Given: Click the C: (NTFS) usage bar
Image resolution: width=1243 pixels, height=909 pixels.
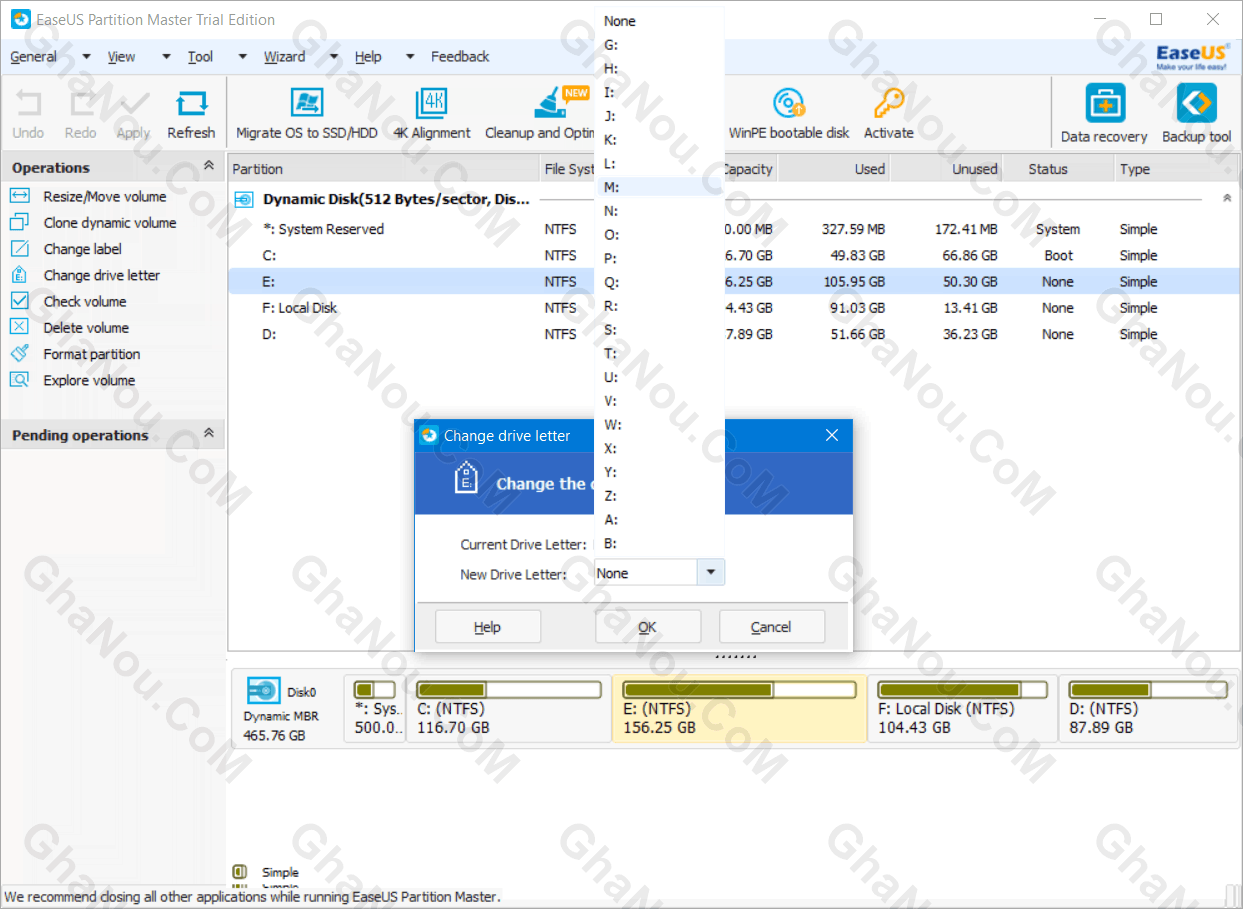Looking at the screenshot, I should 510,690.
